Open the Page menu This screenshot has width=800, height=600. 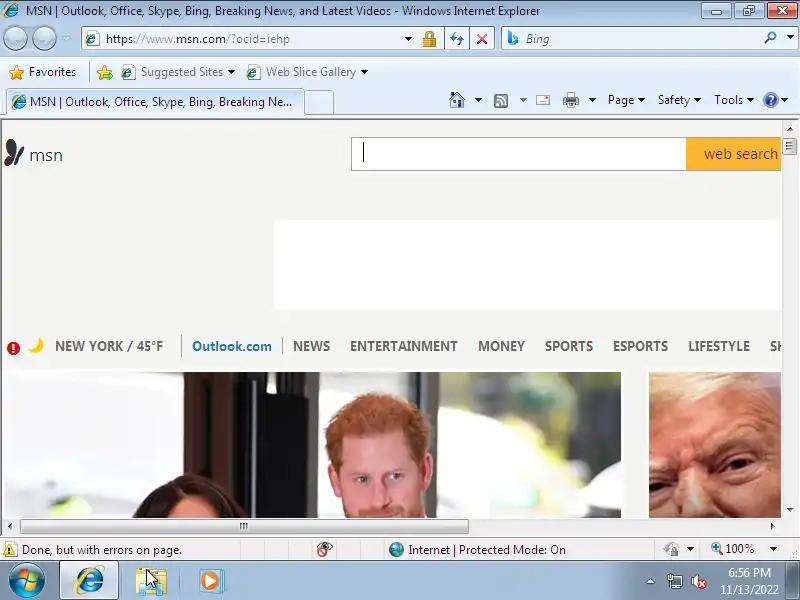(x=626, y=100)
